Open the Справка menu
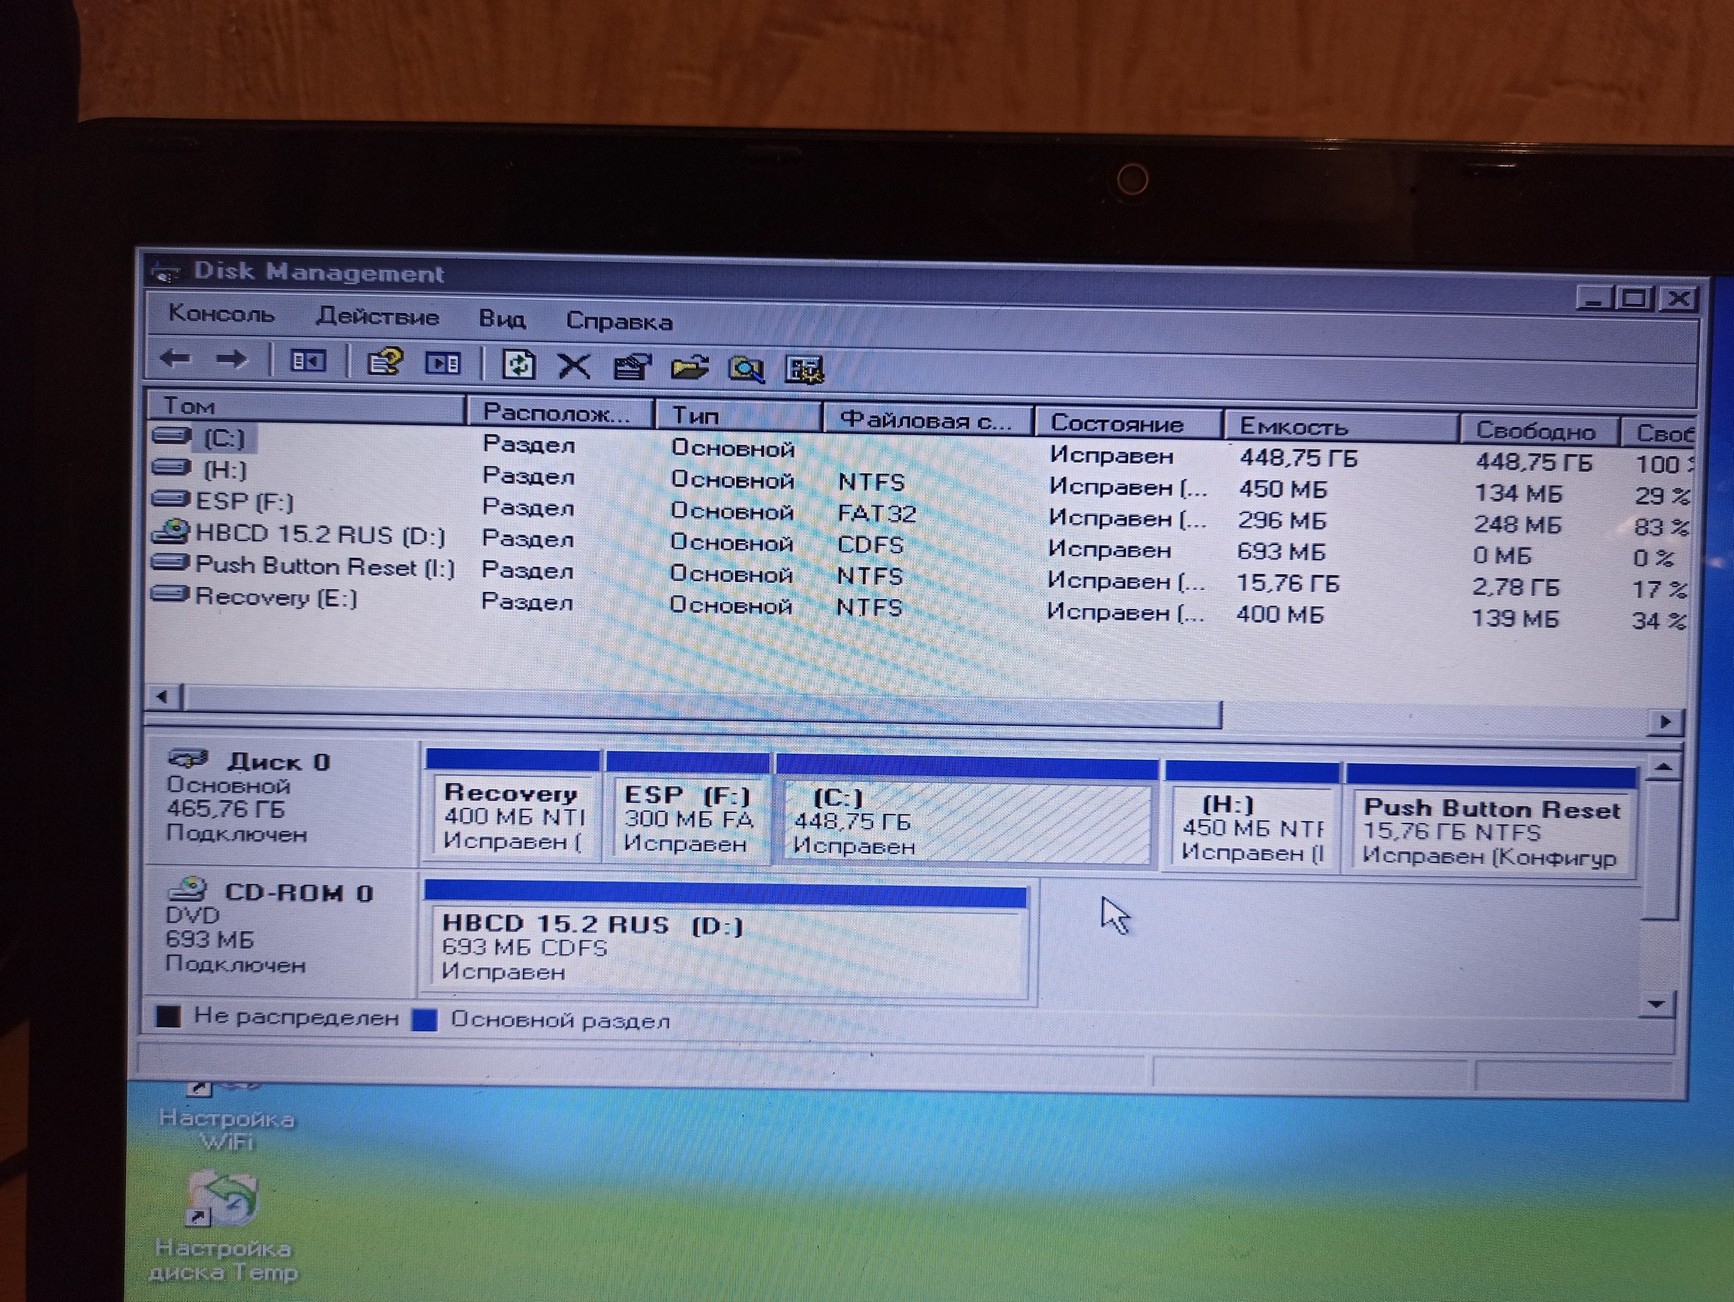1734x1302 pixels. [619, 321]
